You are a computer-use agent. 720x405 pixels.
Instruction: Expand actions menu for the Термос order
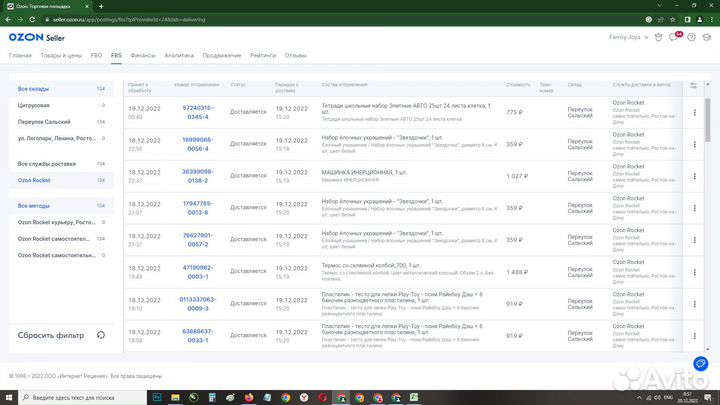click(x=693, y=272)
